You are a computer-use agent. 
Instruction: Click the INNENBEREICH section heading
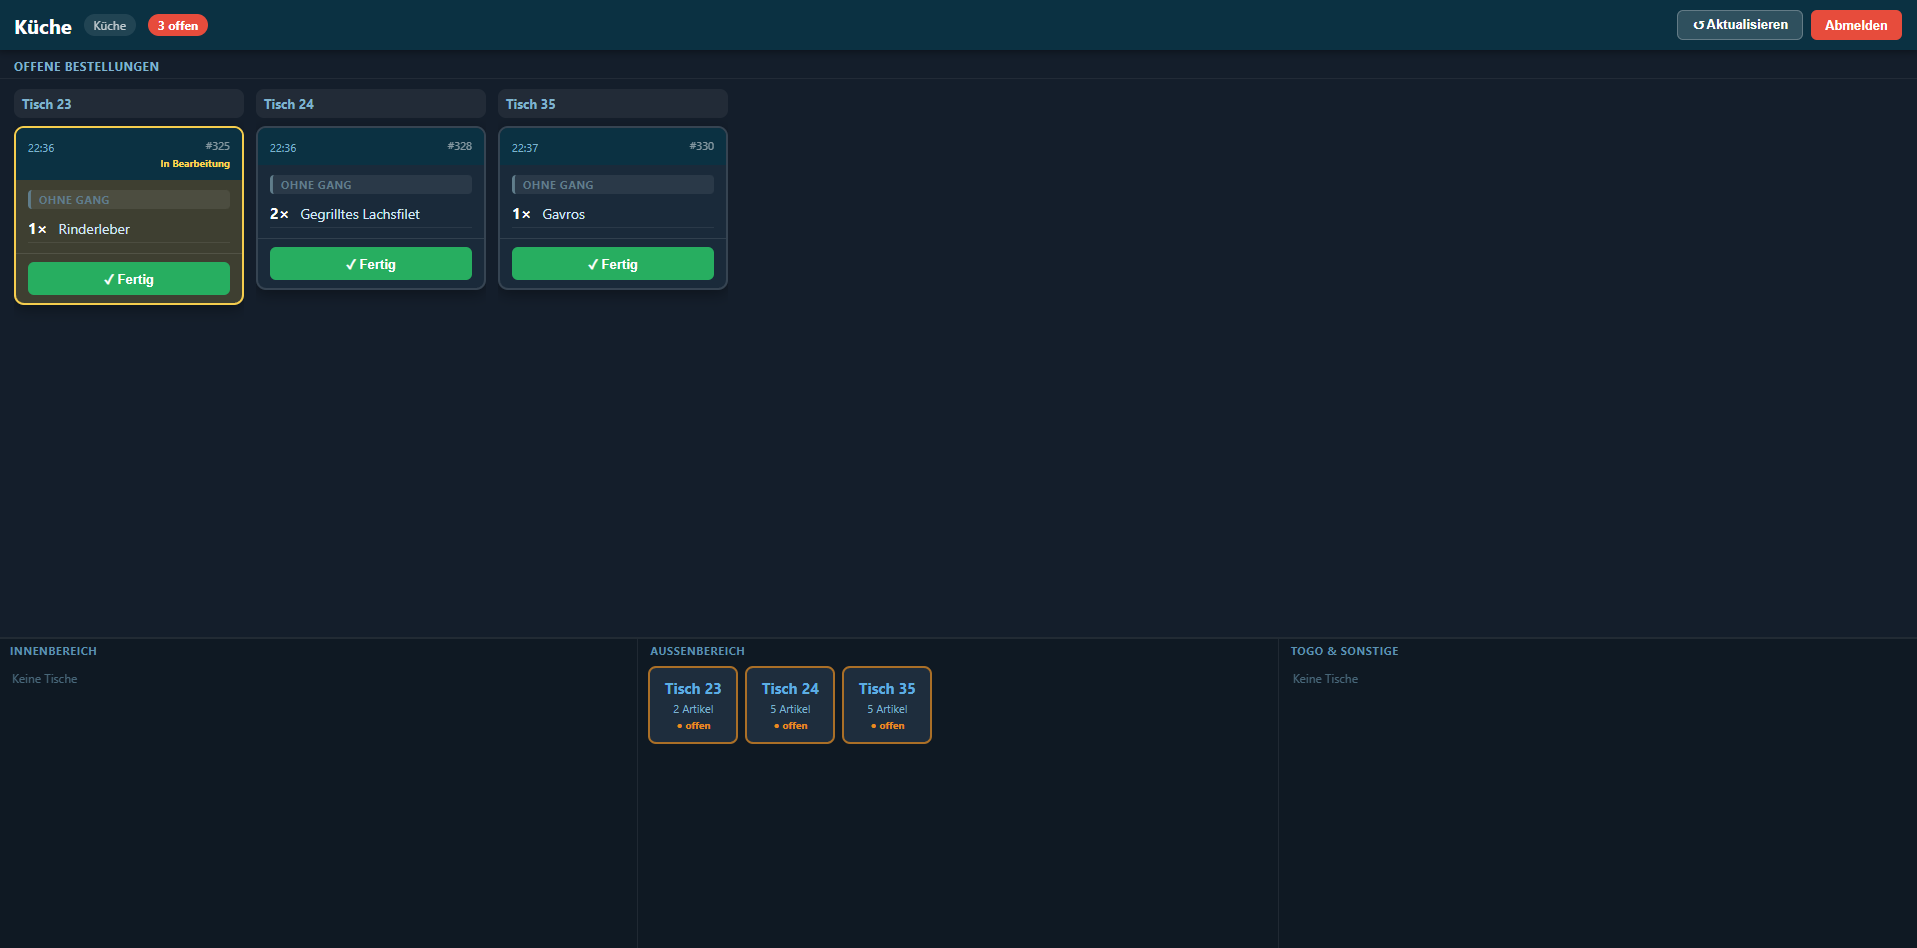[x=53, y=651]
